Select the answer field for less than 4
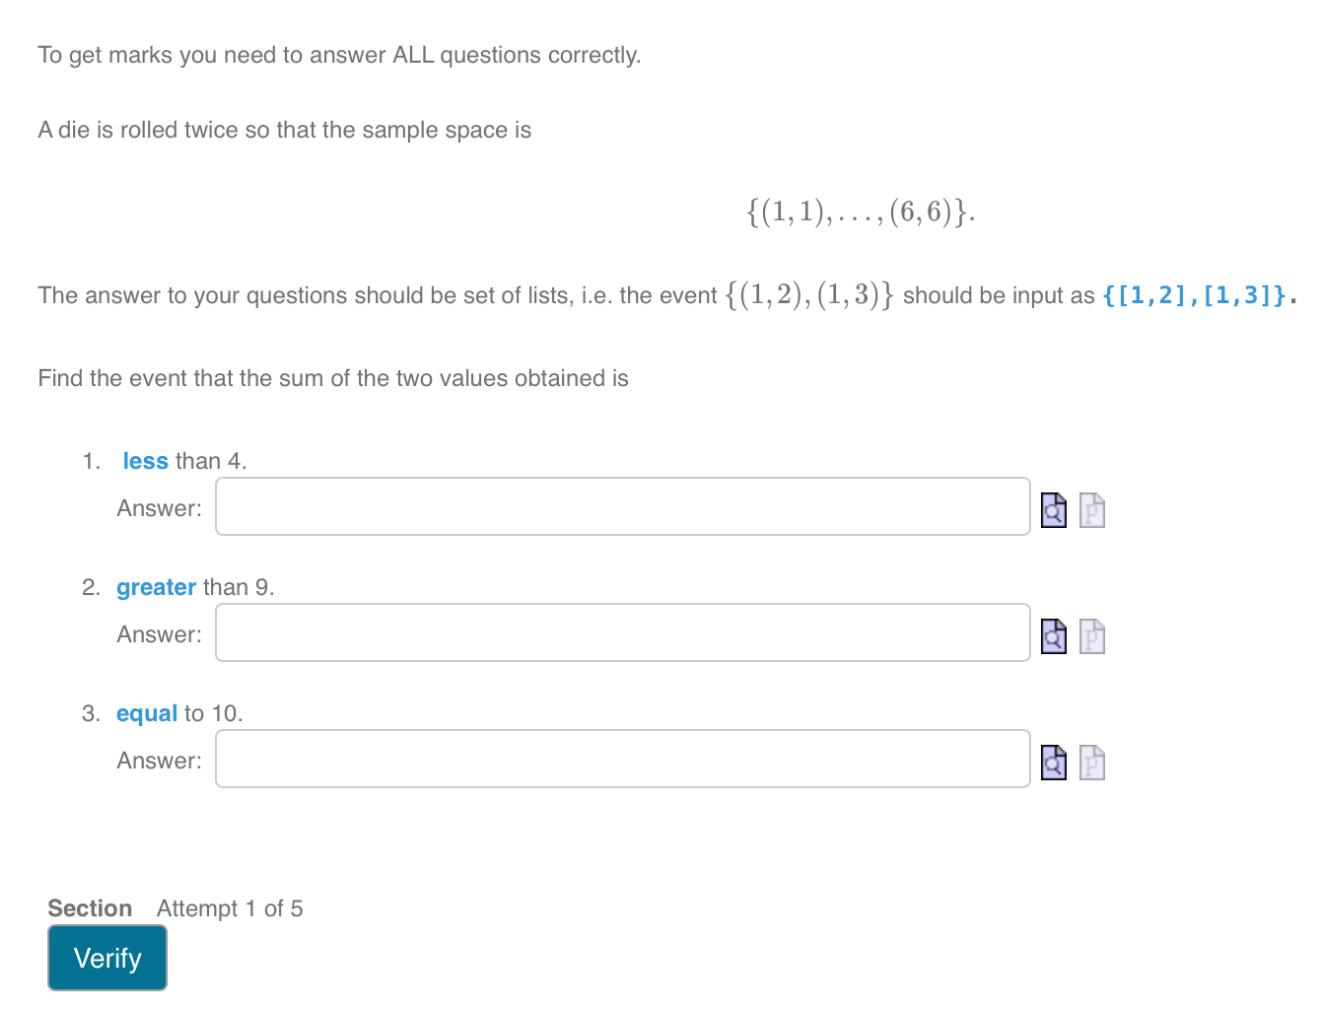Image resolution: width=1327 pixels, height=1016 pixels. [620, 508]
